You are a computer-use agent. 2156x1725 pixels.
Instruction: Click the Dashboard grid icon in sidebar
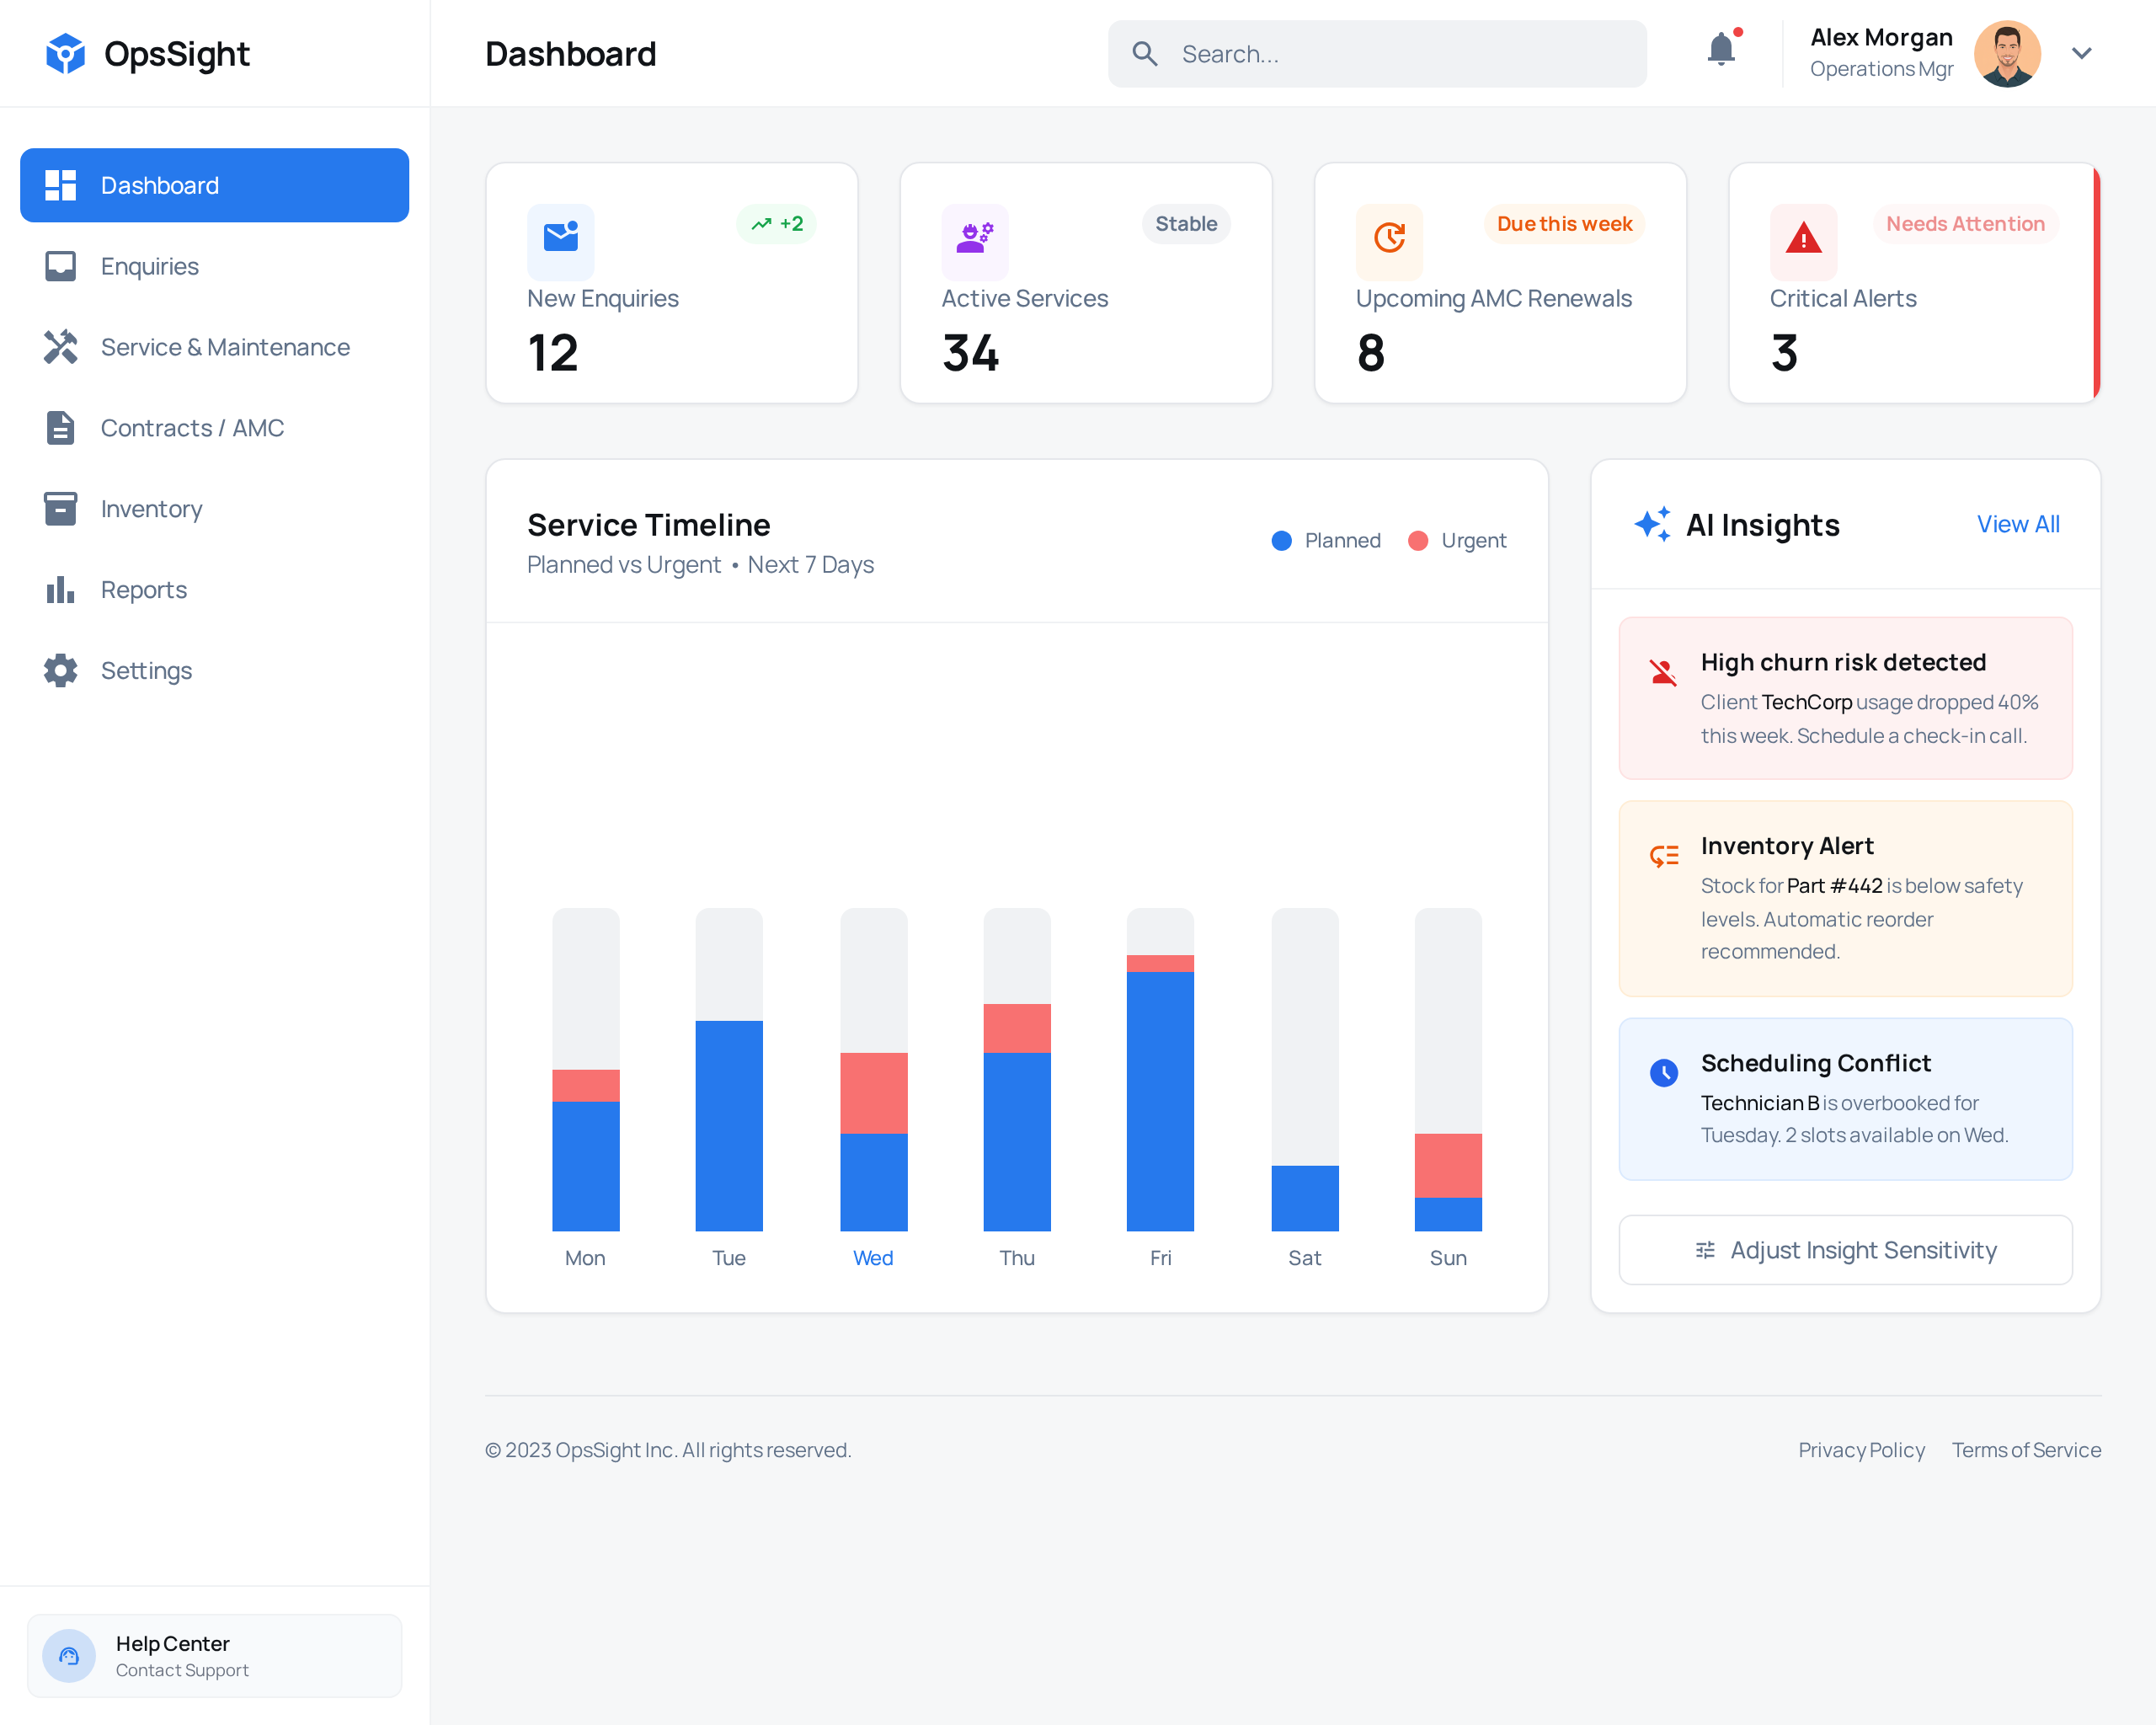pos(61,185)
